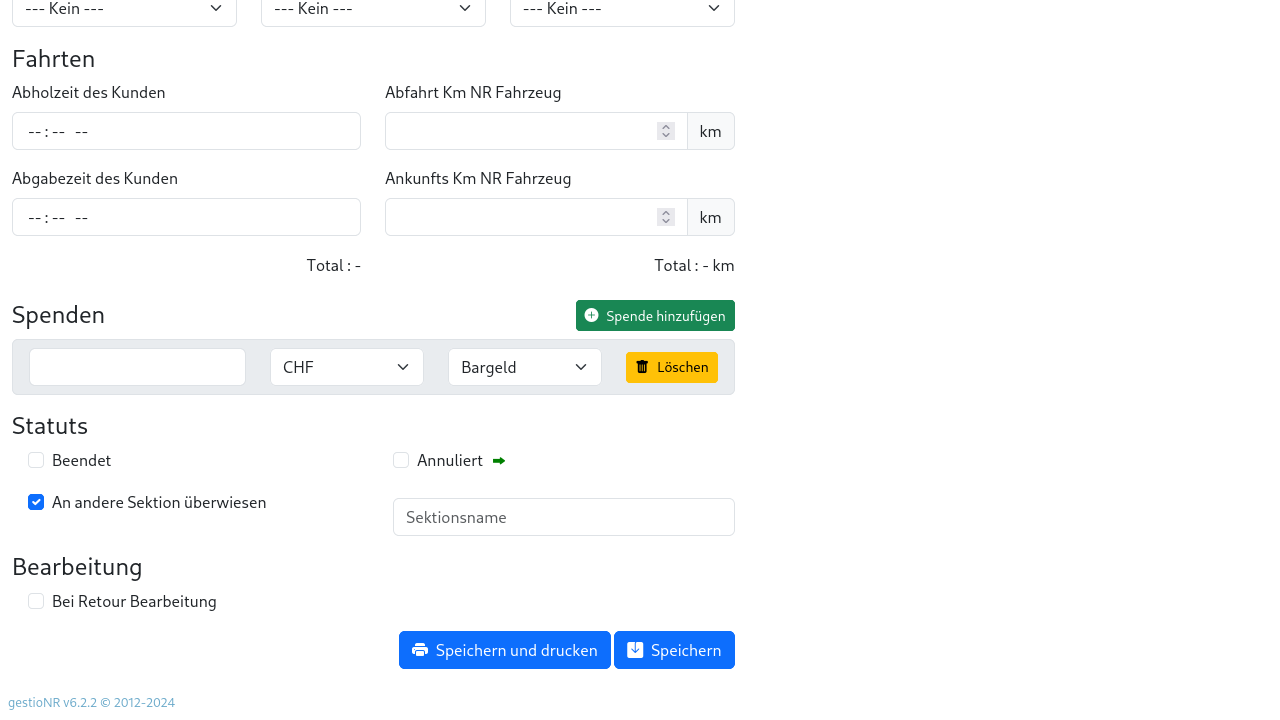This screenshot has height=720, width=1280.
Task: Click the Abholzeit des Kunden time field
Action: (186, 131)
